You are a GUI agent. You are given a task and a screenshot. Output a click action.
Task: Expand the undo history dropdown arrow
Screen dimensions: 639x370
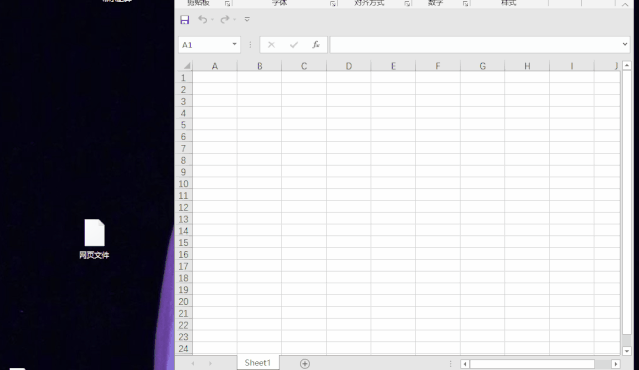[x=212, y=20]
